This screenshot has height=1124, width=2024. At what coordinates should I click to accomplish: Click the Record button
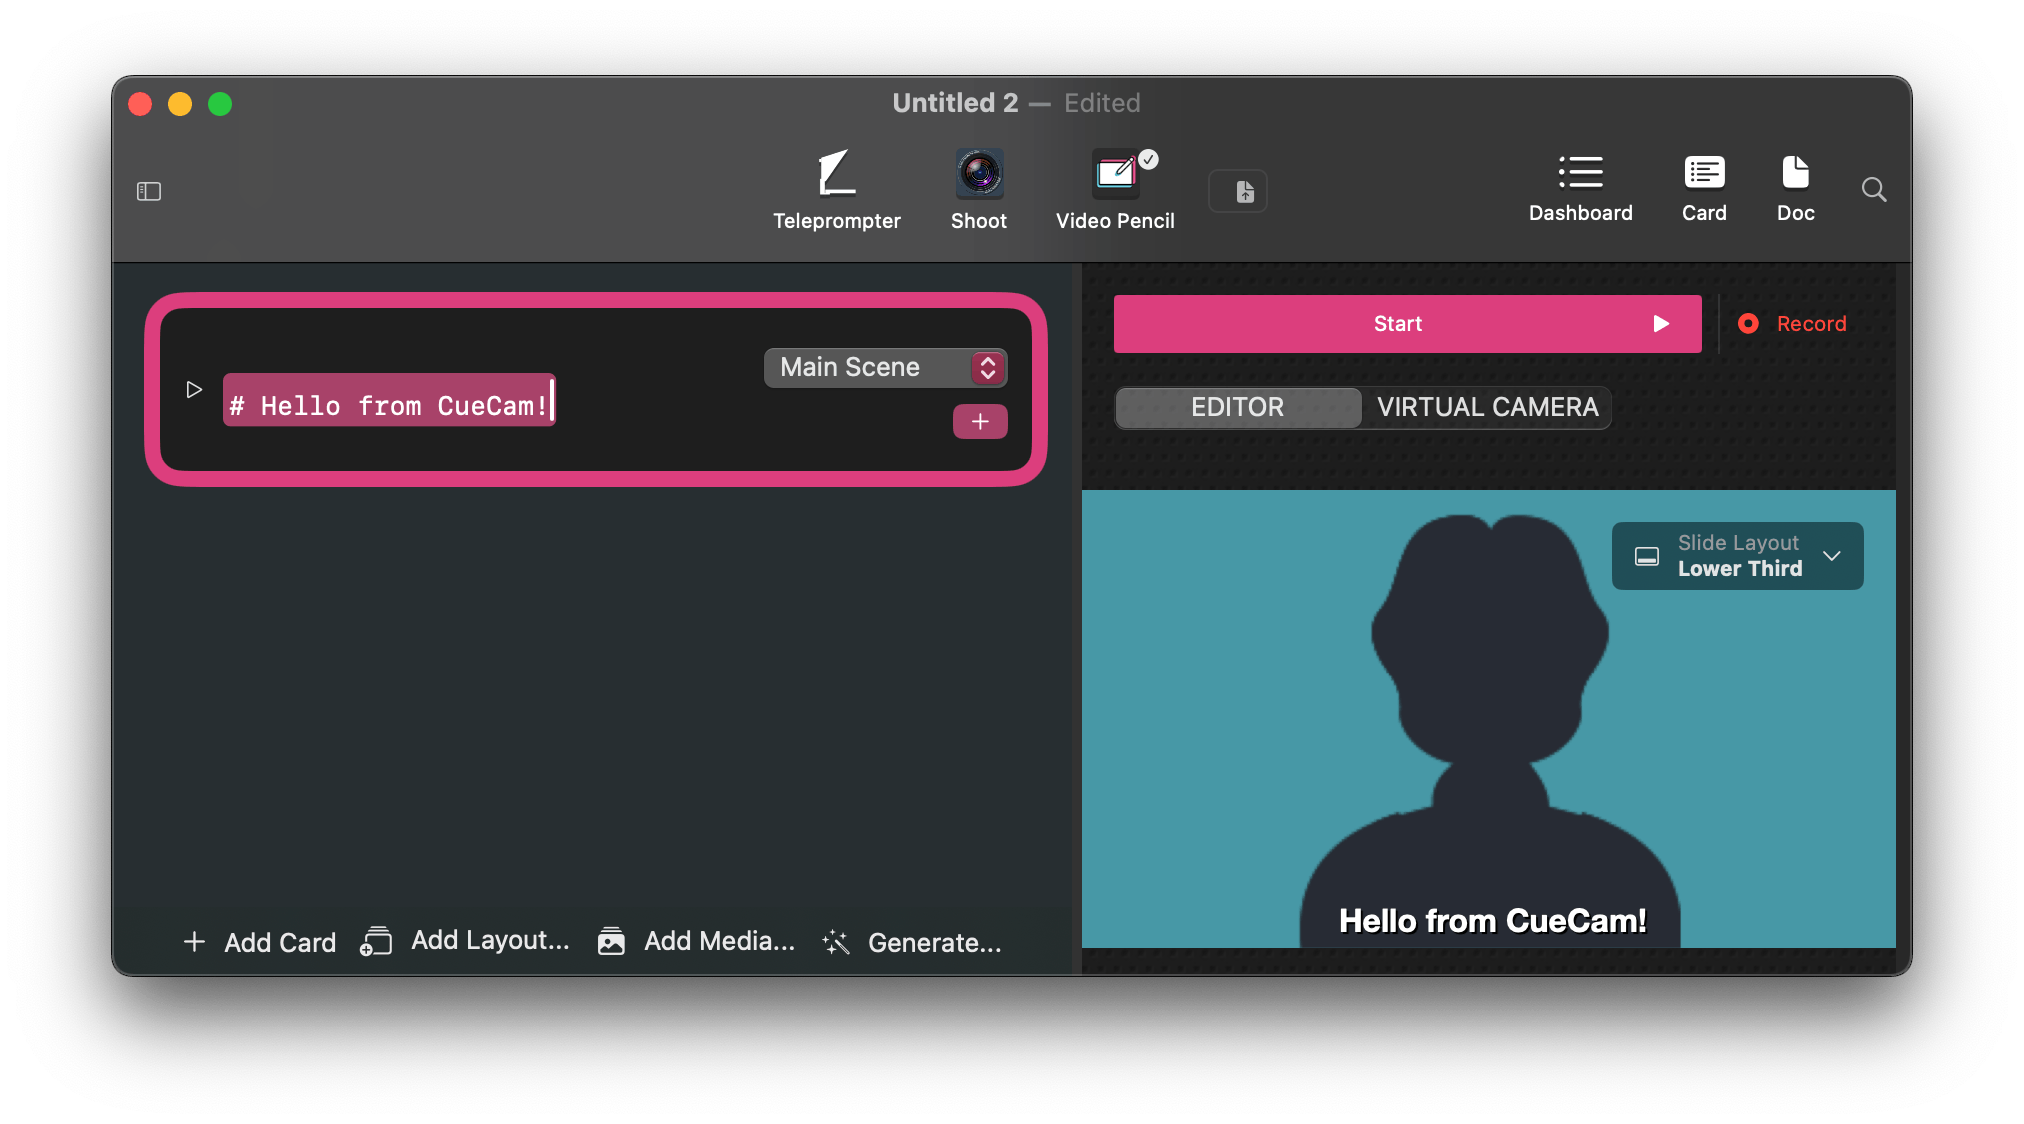point(1792,324)
